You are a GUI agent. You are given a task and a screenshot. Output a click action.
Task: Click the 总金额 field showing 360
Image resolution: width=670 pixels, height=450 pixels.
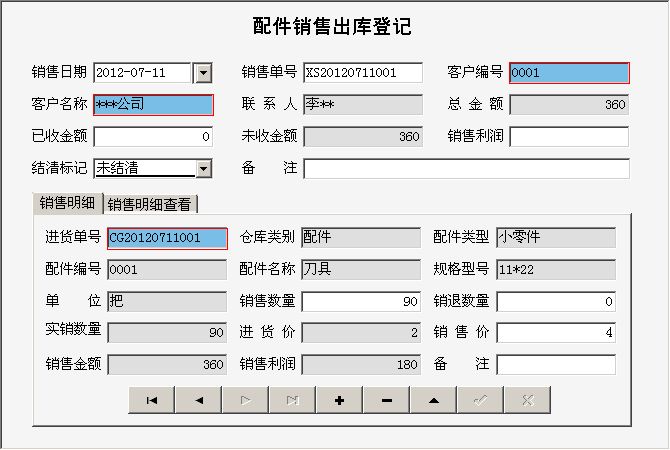point(569,105)
